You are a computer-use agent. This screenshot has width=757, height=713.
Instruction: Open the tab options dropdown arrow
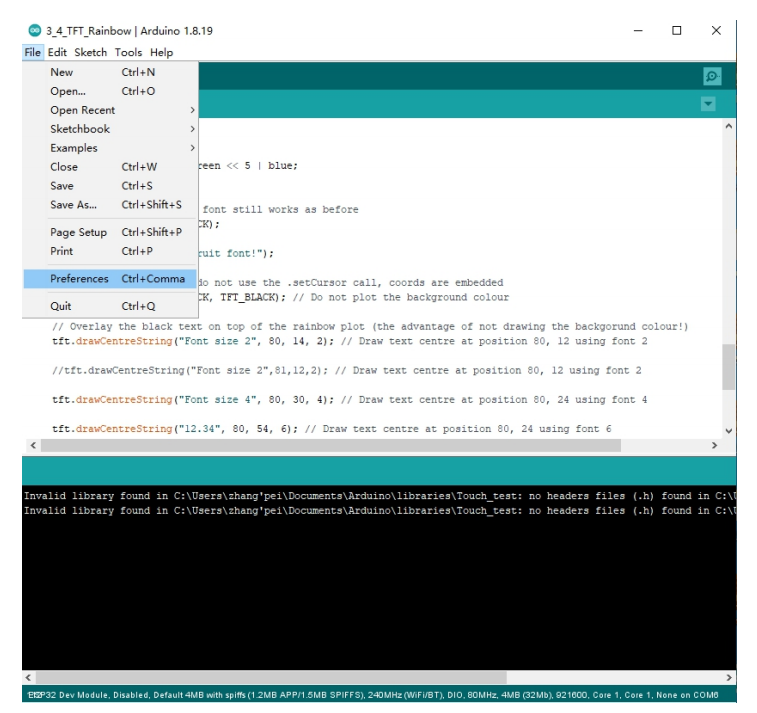pyautogui.click(x=713, y=104)
